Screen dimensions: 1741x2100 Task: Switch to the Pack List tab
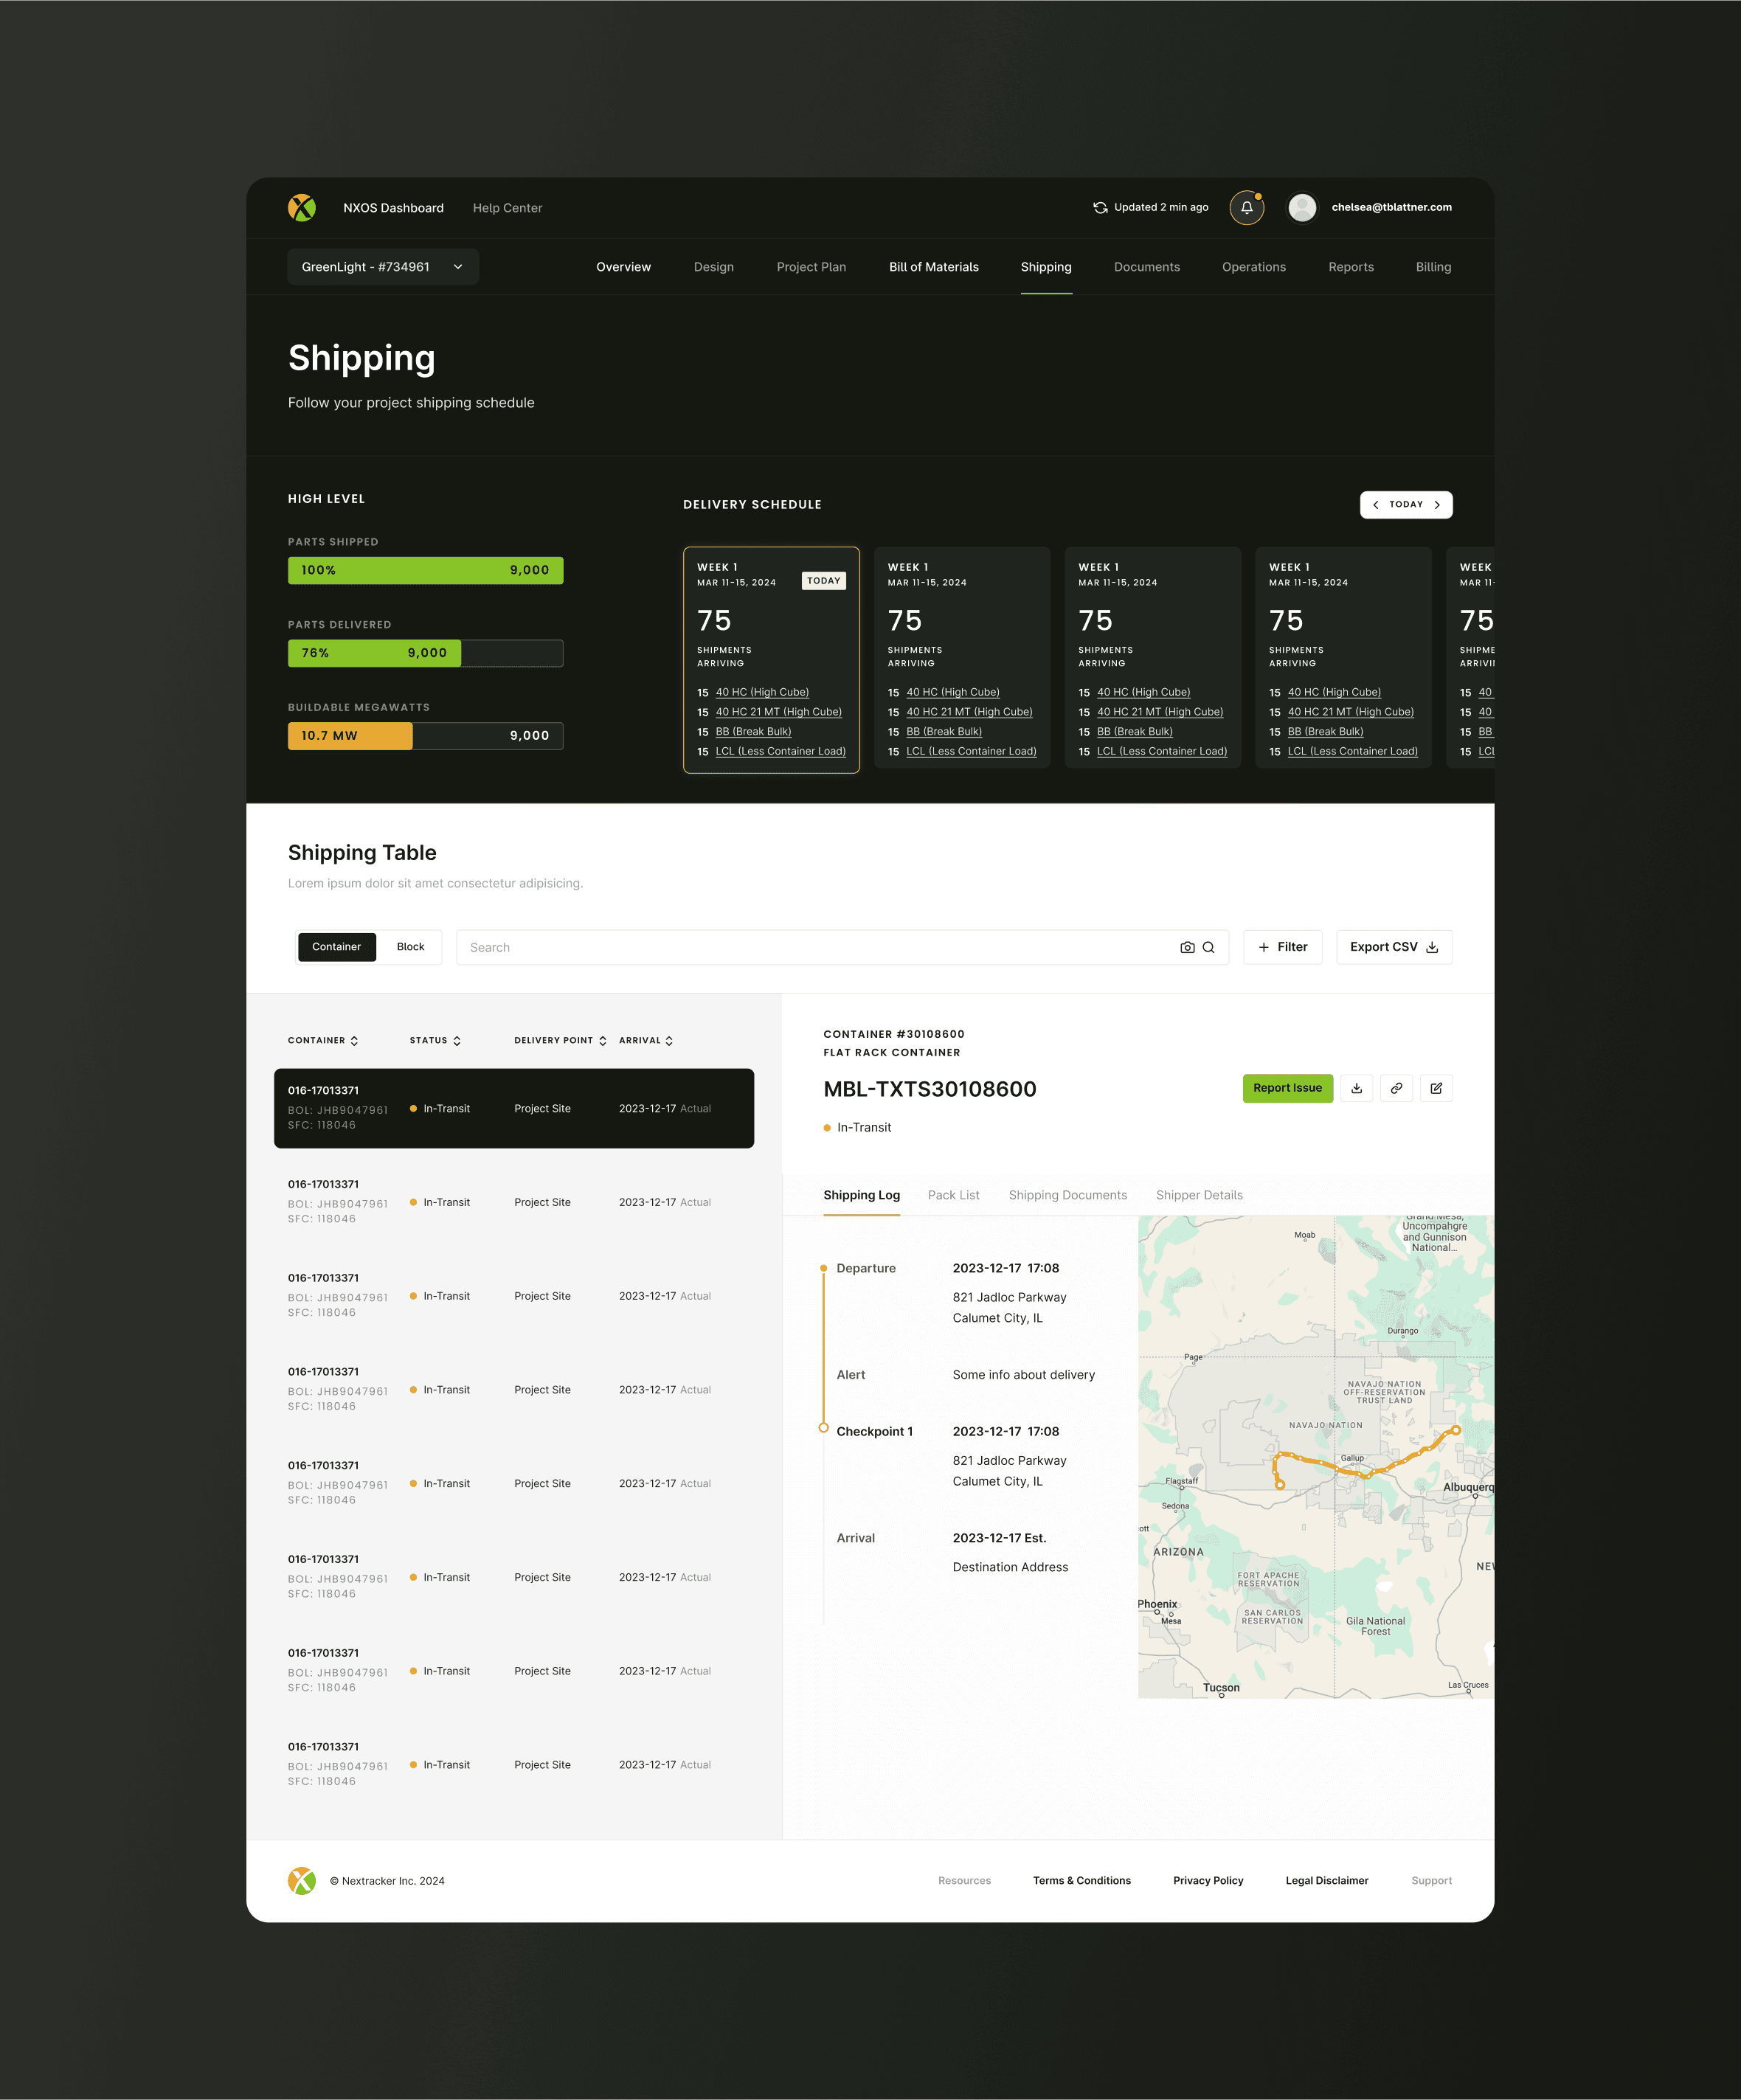point(953,1195)
